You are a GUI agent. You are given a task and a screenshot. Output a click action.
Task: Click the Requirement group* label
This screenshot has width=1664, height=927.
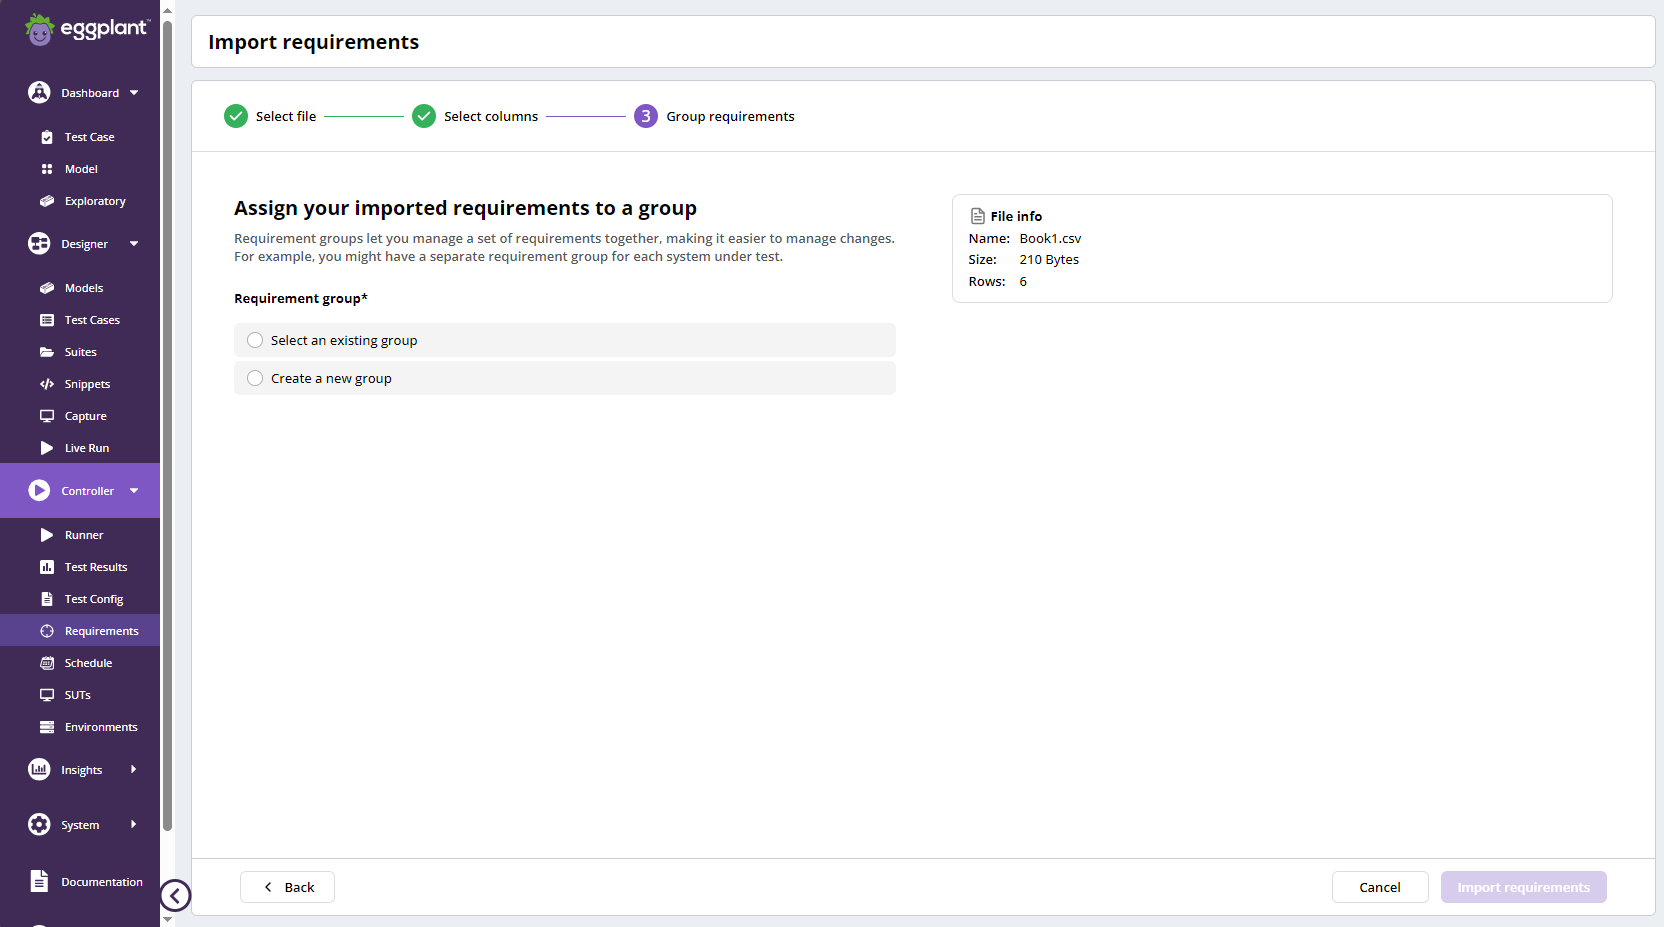(301, 298)
